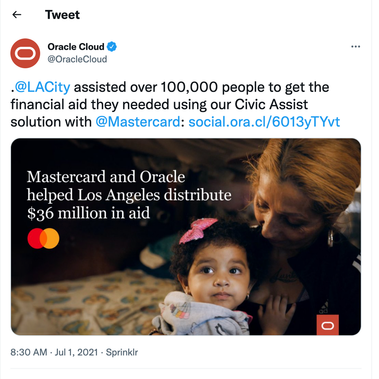The height and width of the screenshot is (379, 379).
Task: Open the tweet photo at the child's face
Action: pos(220,273)
